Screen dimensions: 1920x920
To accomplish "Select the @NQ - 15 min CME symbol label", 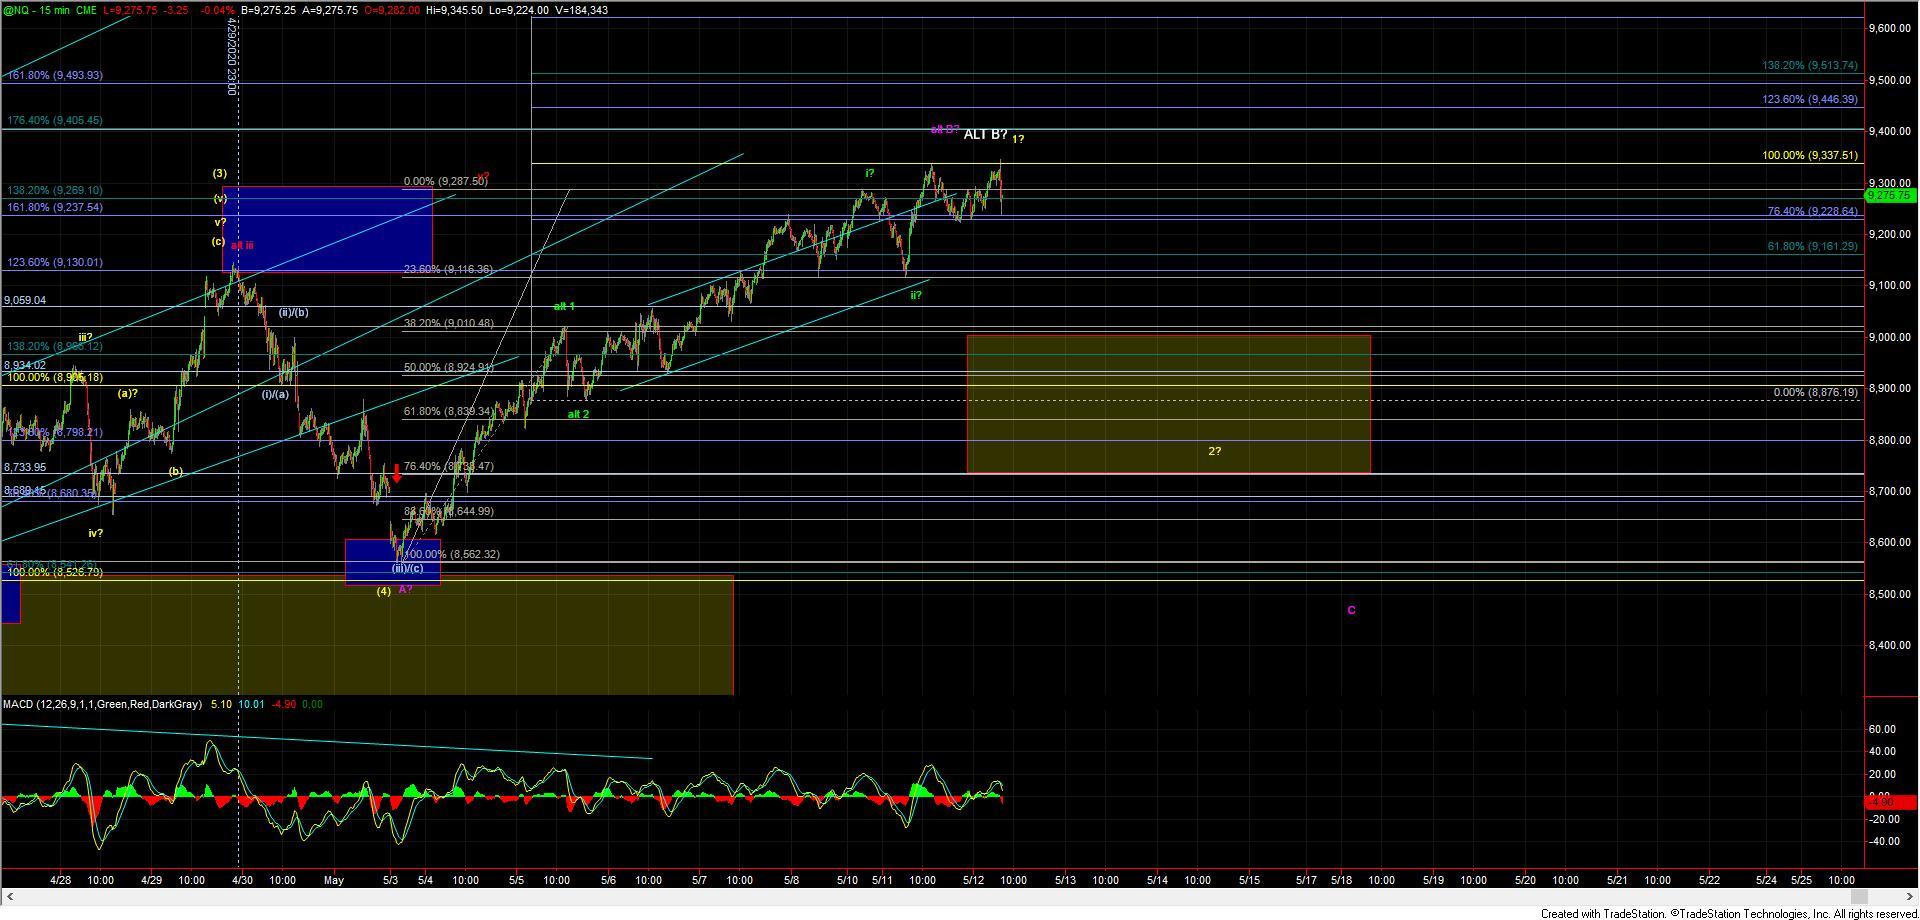I will pyautogui.click(x=50, y=10).
